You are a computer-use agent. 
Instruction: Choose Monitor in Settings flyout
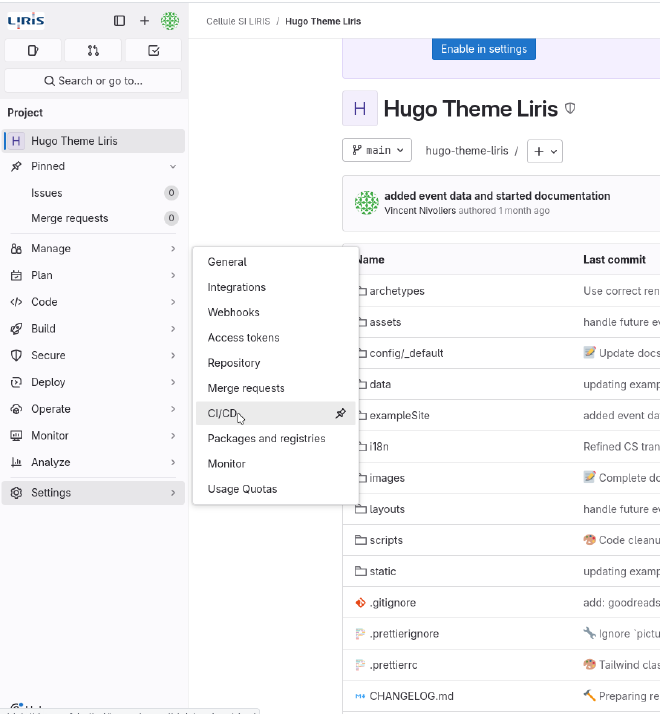pos(276,464)
